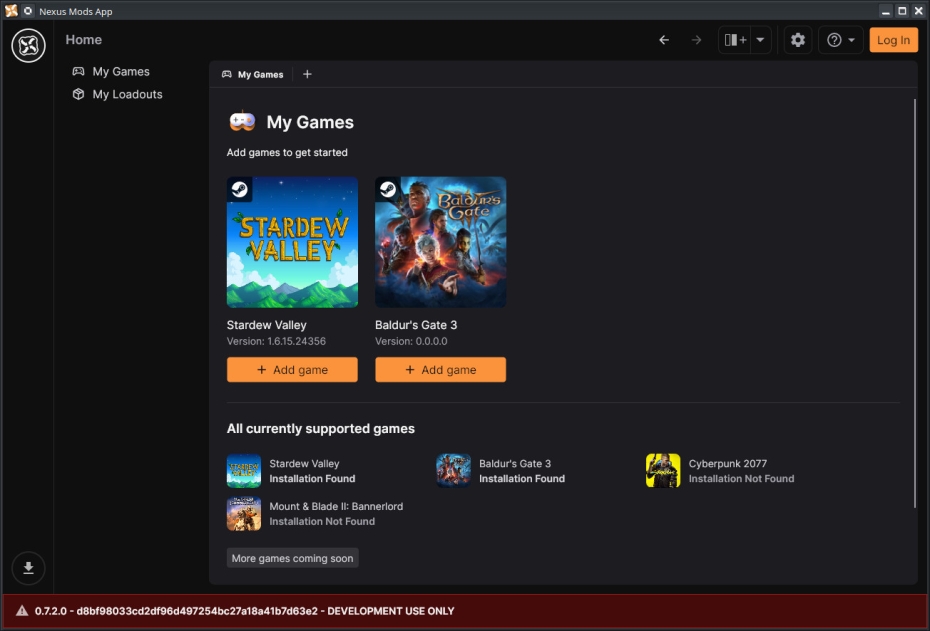
Task: Open the Help question mark menu
Action: point(840,40)
